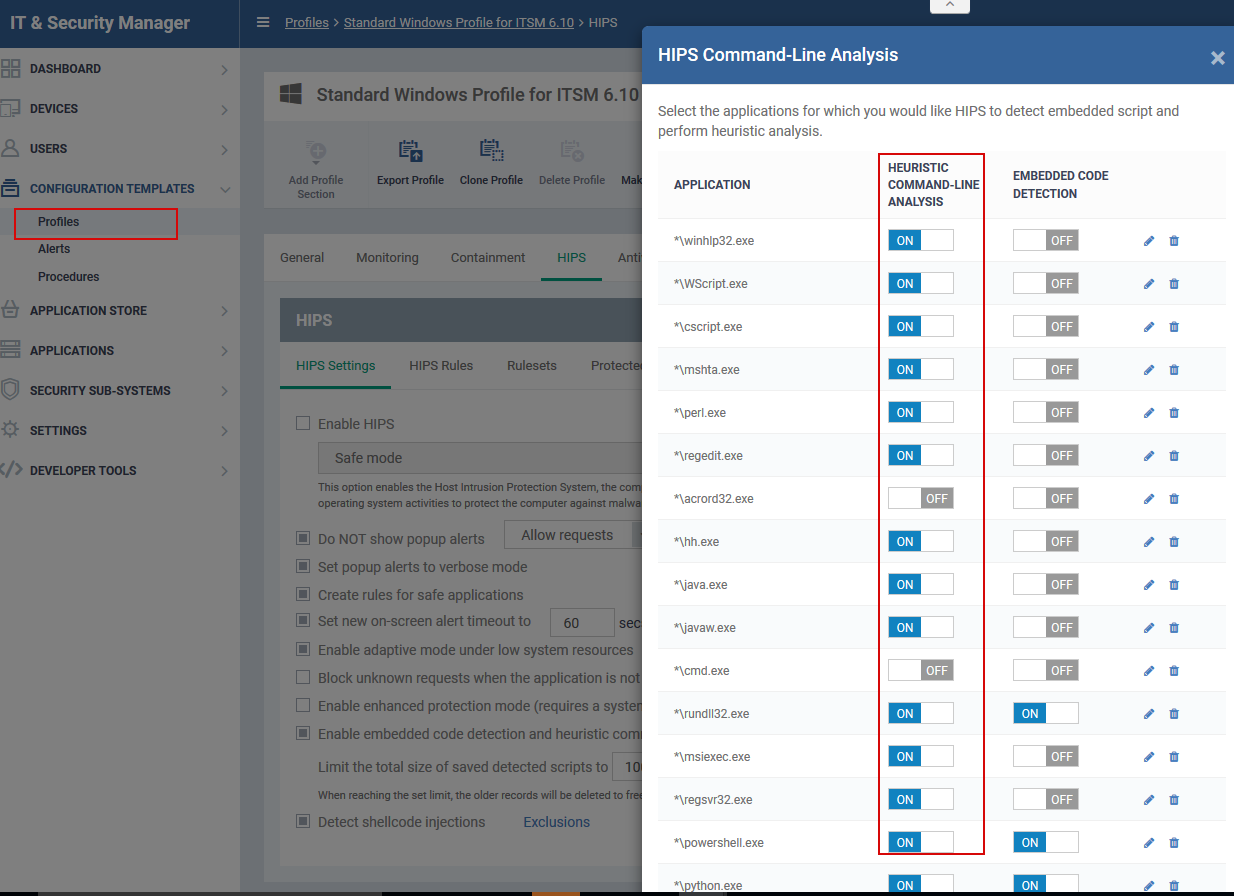Click the hamburger menu icon in header
1234x896 pixels.
(x=263, y=22)
